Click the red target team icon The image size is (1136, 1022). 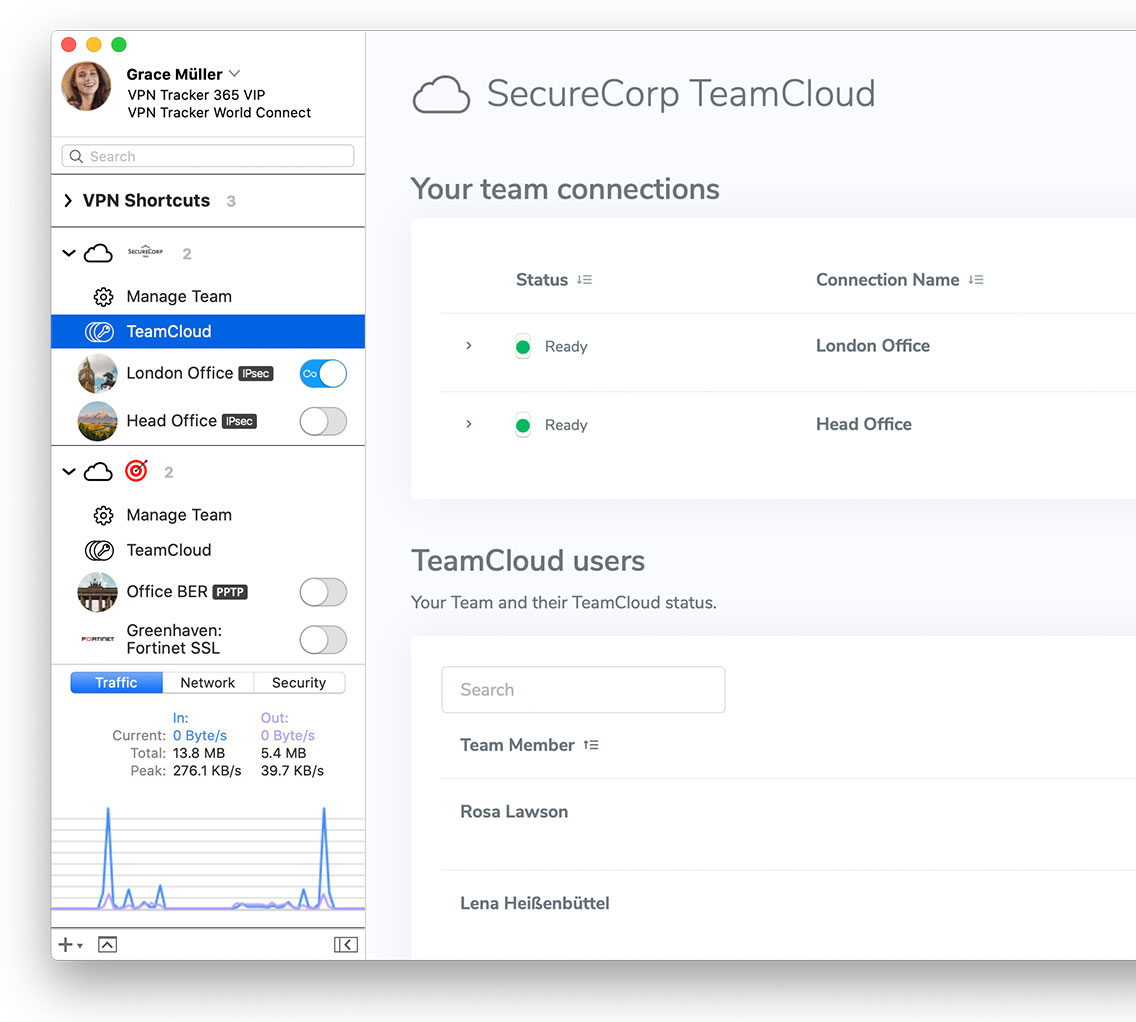pyautogui.click(x=136, y=471)
